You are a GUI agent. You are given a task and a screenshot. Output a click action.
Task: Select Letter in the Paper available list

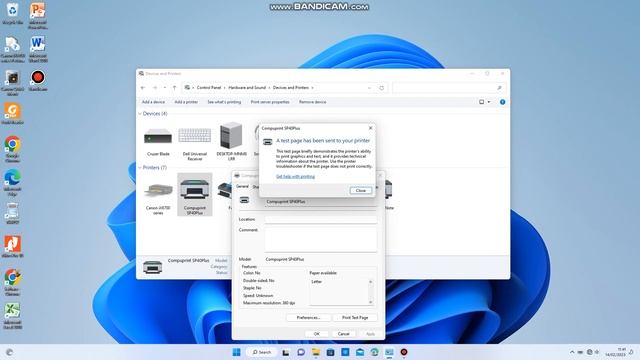click(x=317, y=282)
